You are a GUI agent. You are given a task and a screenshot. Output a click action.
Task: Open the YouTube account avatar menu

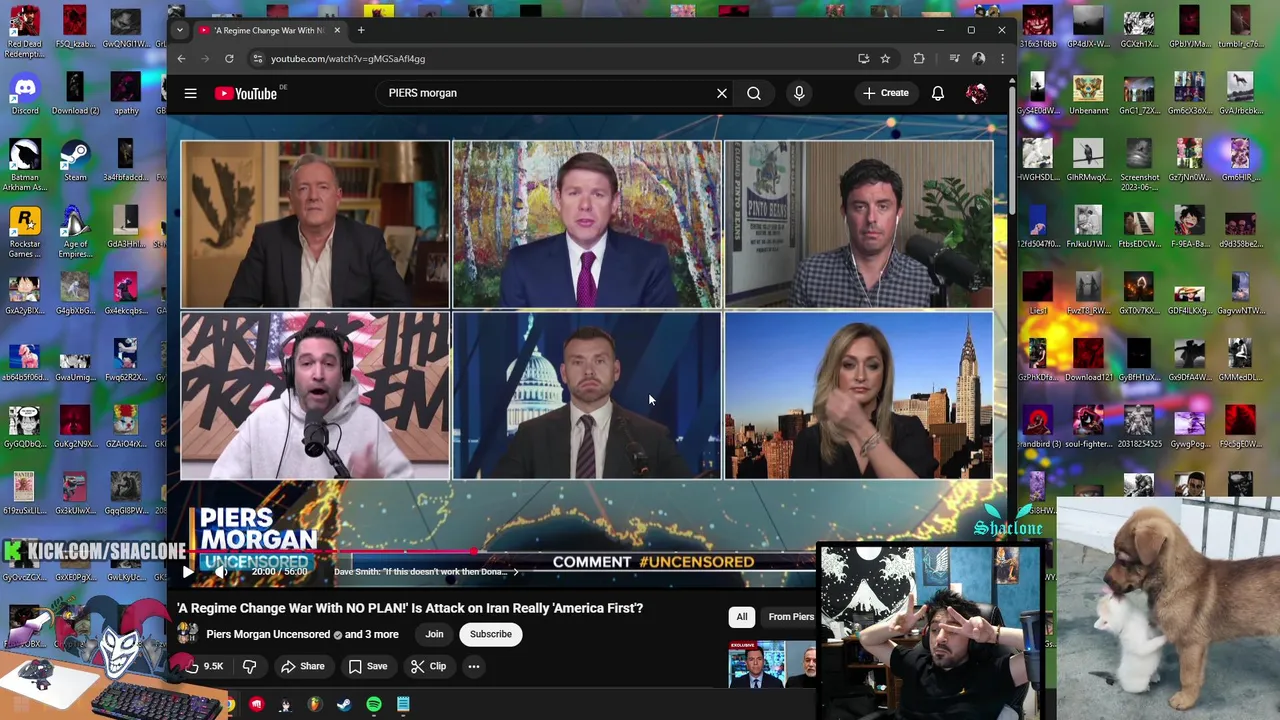(x=977, y=93)
